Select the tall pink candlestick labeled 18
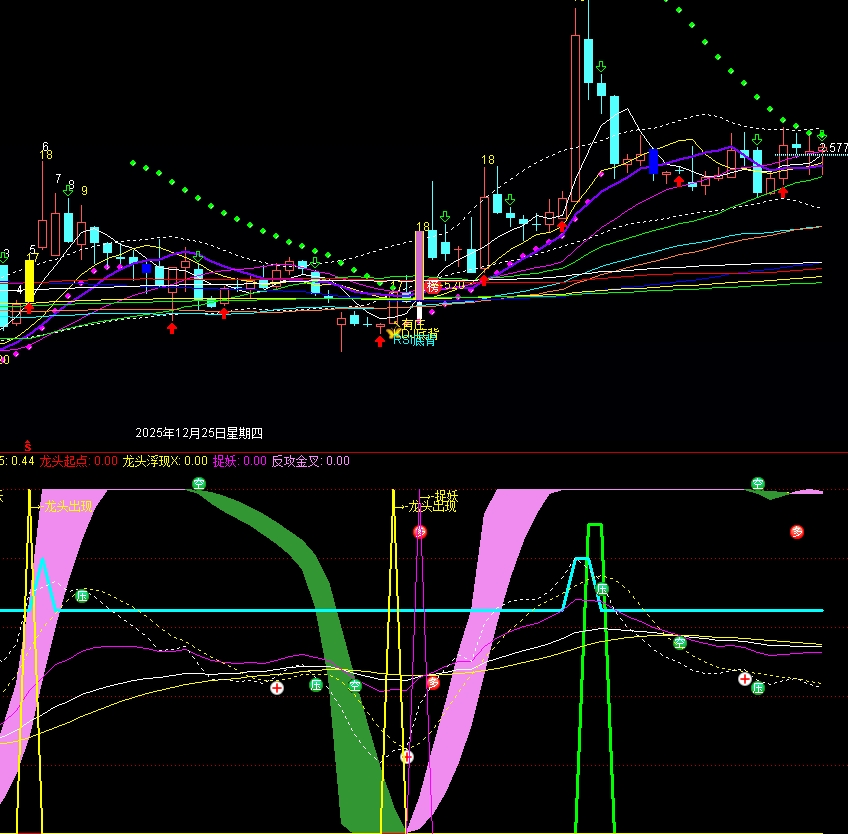 [x=419, y=265]
